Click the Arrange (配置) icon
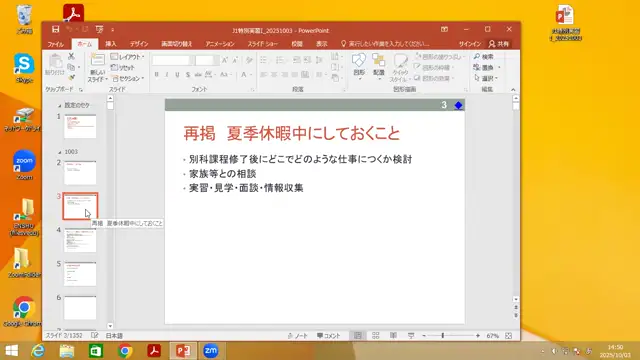This screenshot has width=640, height=360. pos(378,61)
